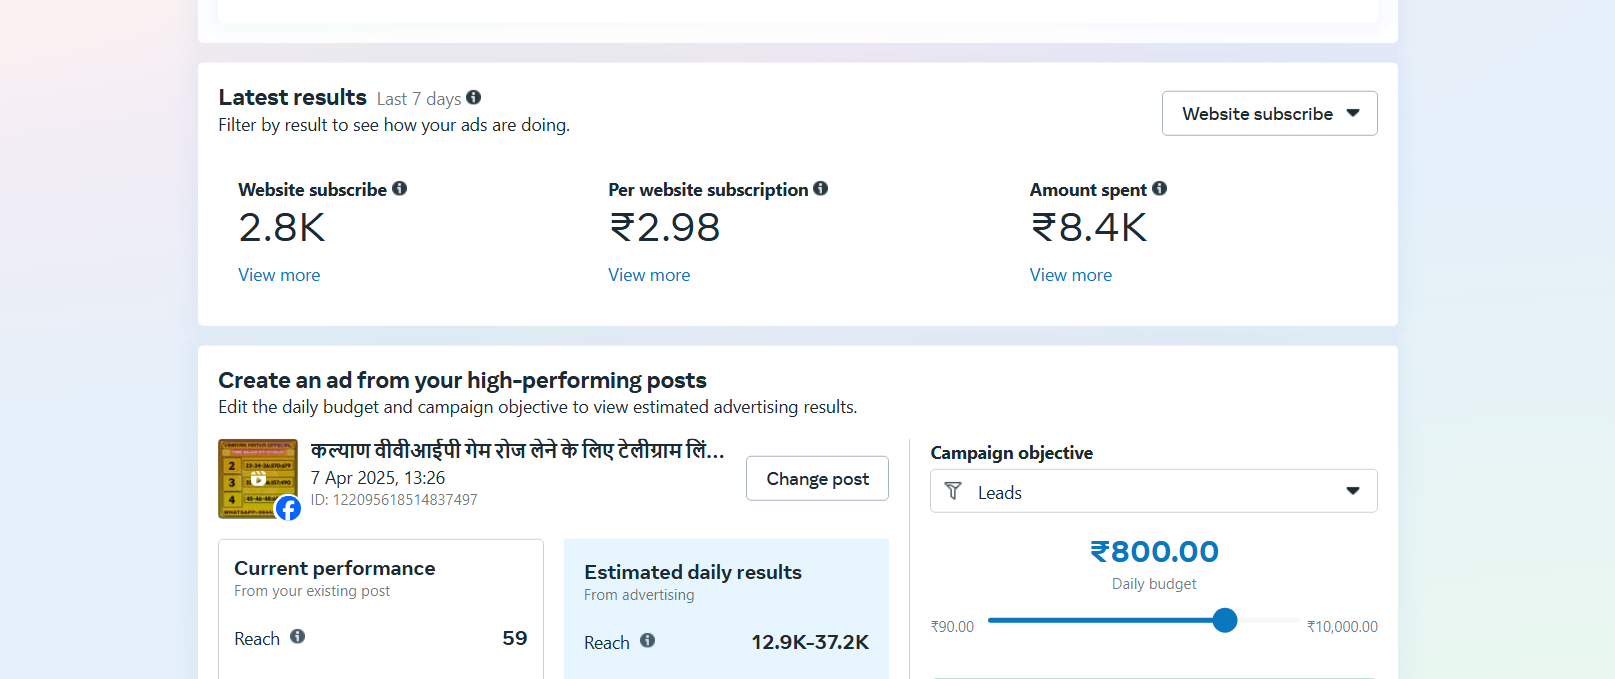Click info icon next to Last 7 days

point(474,97)
